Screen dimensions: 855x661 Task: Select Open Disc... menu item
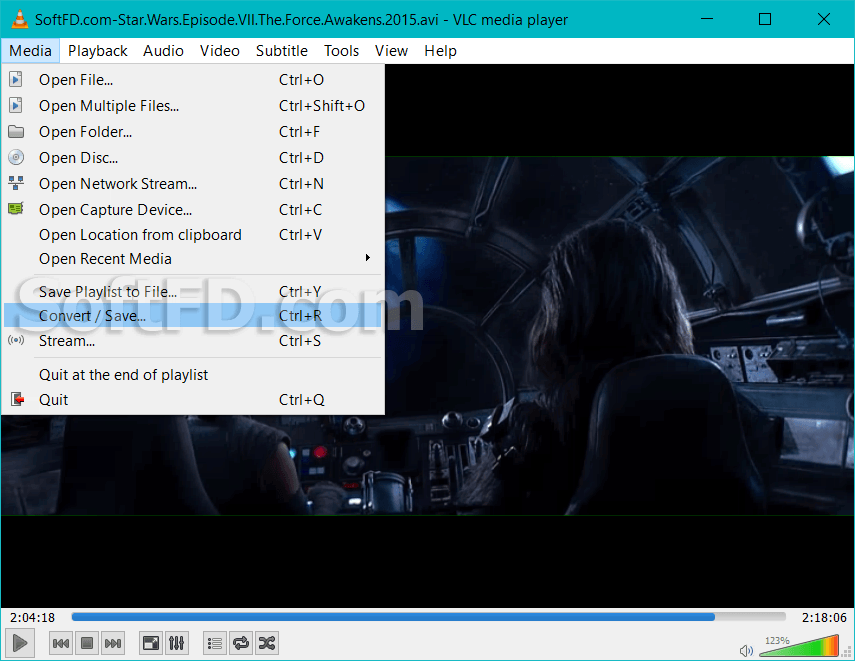click(x=193, y=158)
